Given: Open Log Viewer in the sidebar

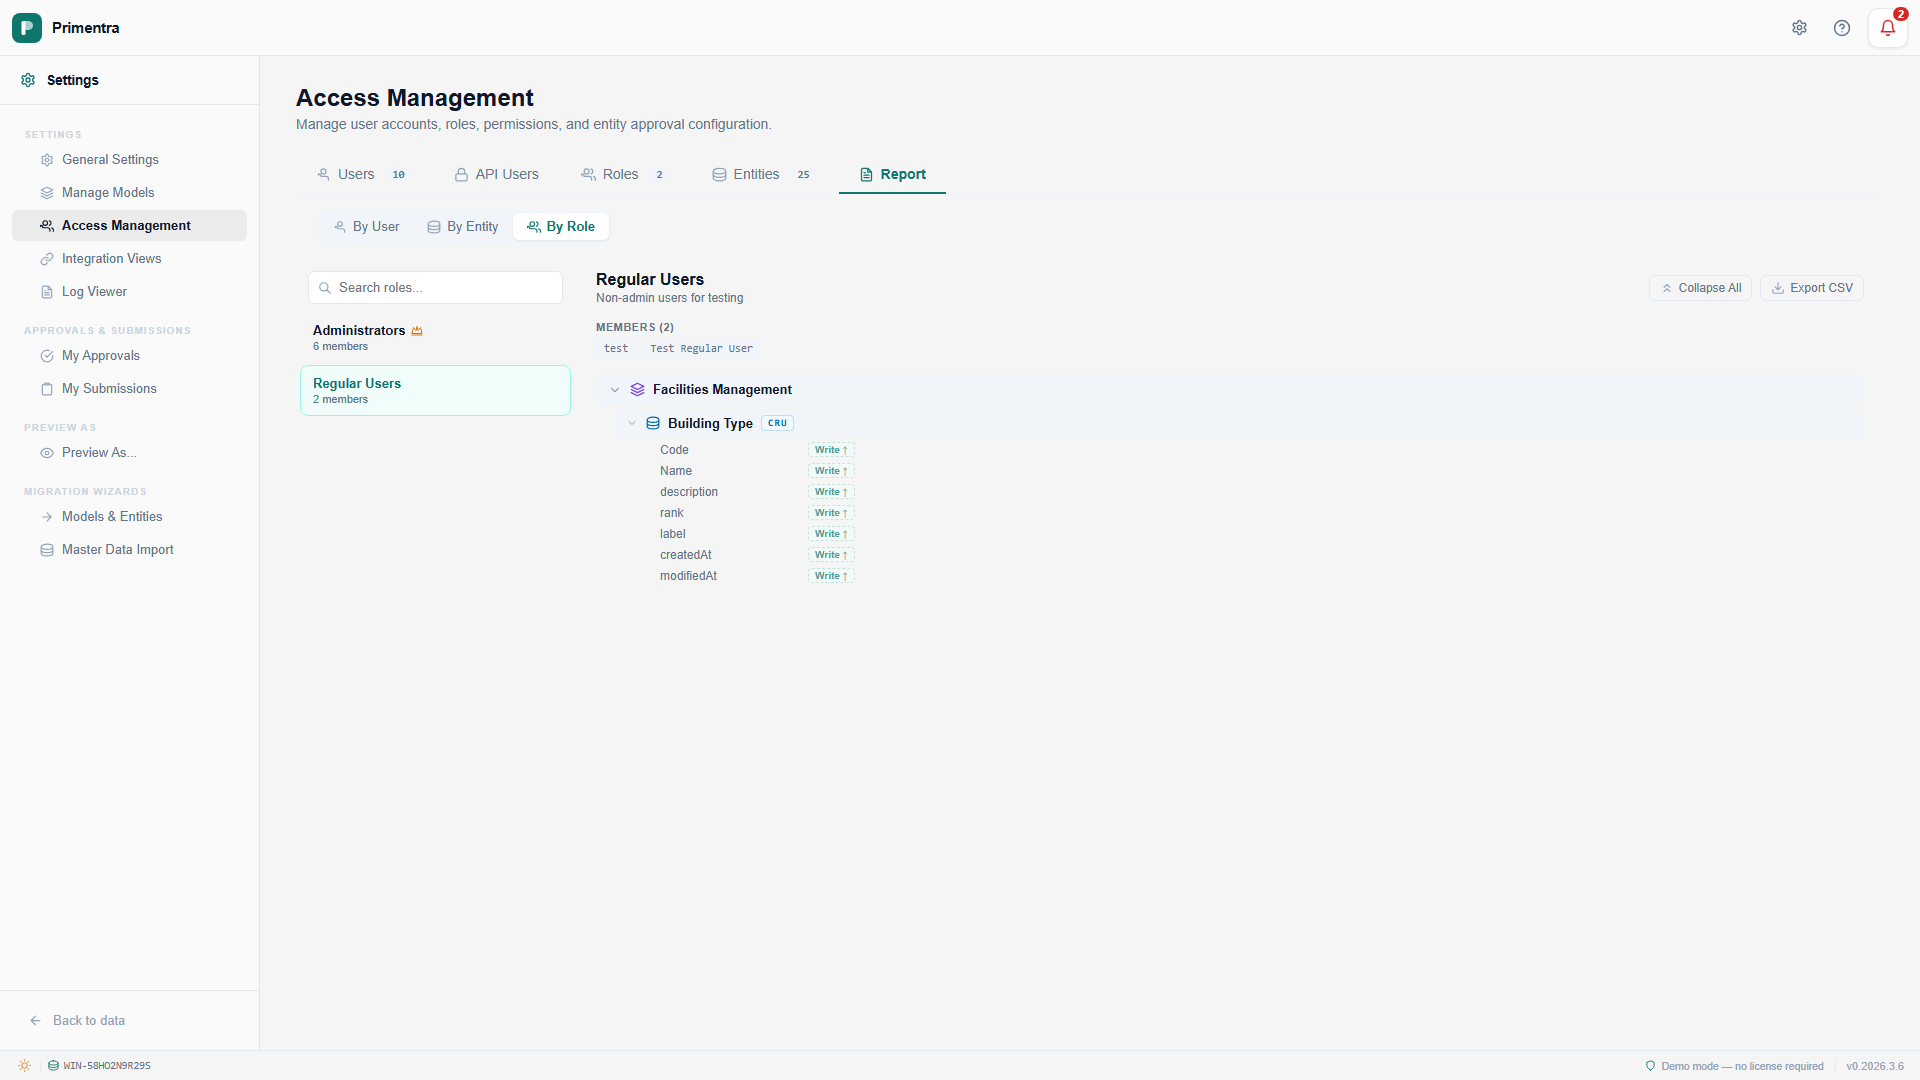Looking at the screenshot, I should pyautogui.click(x=94, y=292).
